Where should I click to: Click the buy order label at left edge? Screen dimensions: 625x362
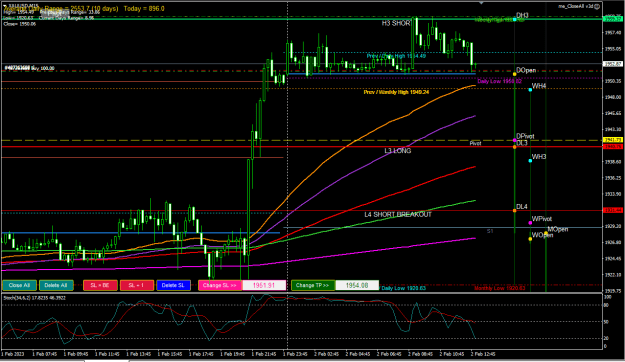[29, 68]
